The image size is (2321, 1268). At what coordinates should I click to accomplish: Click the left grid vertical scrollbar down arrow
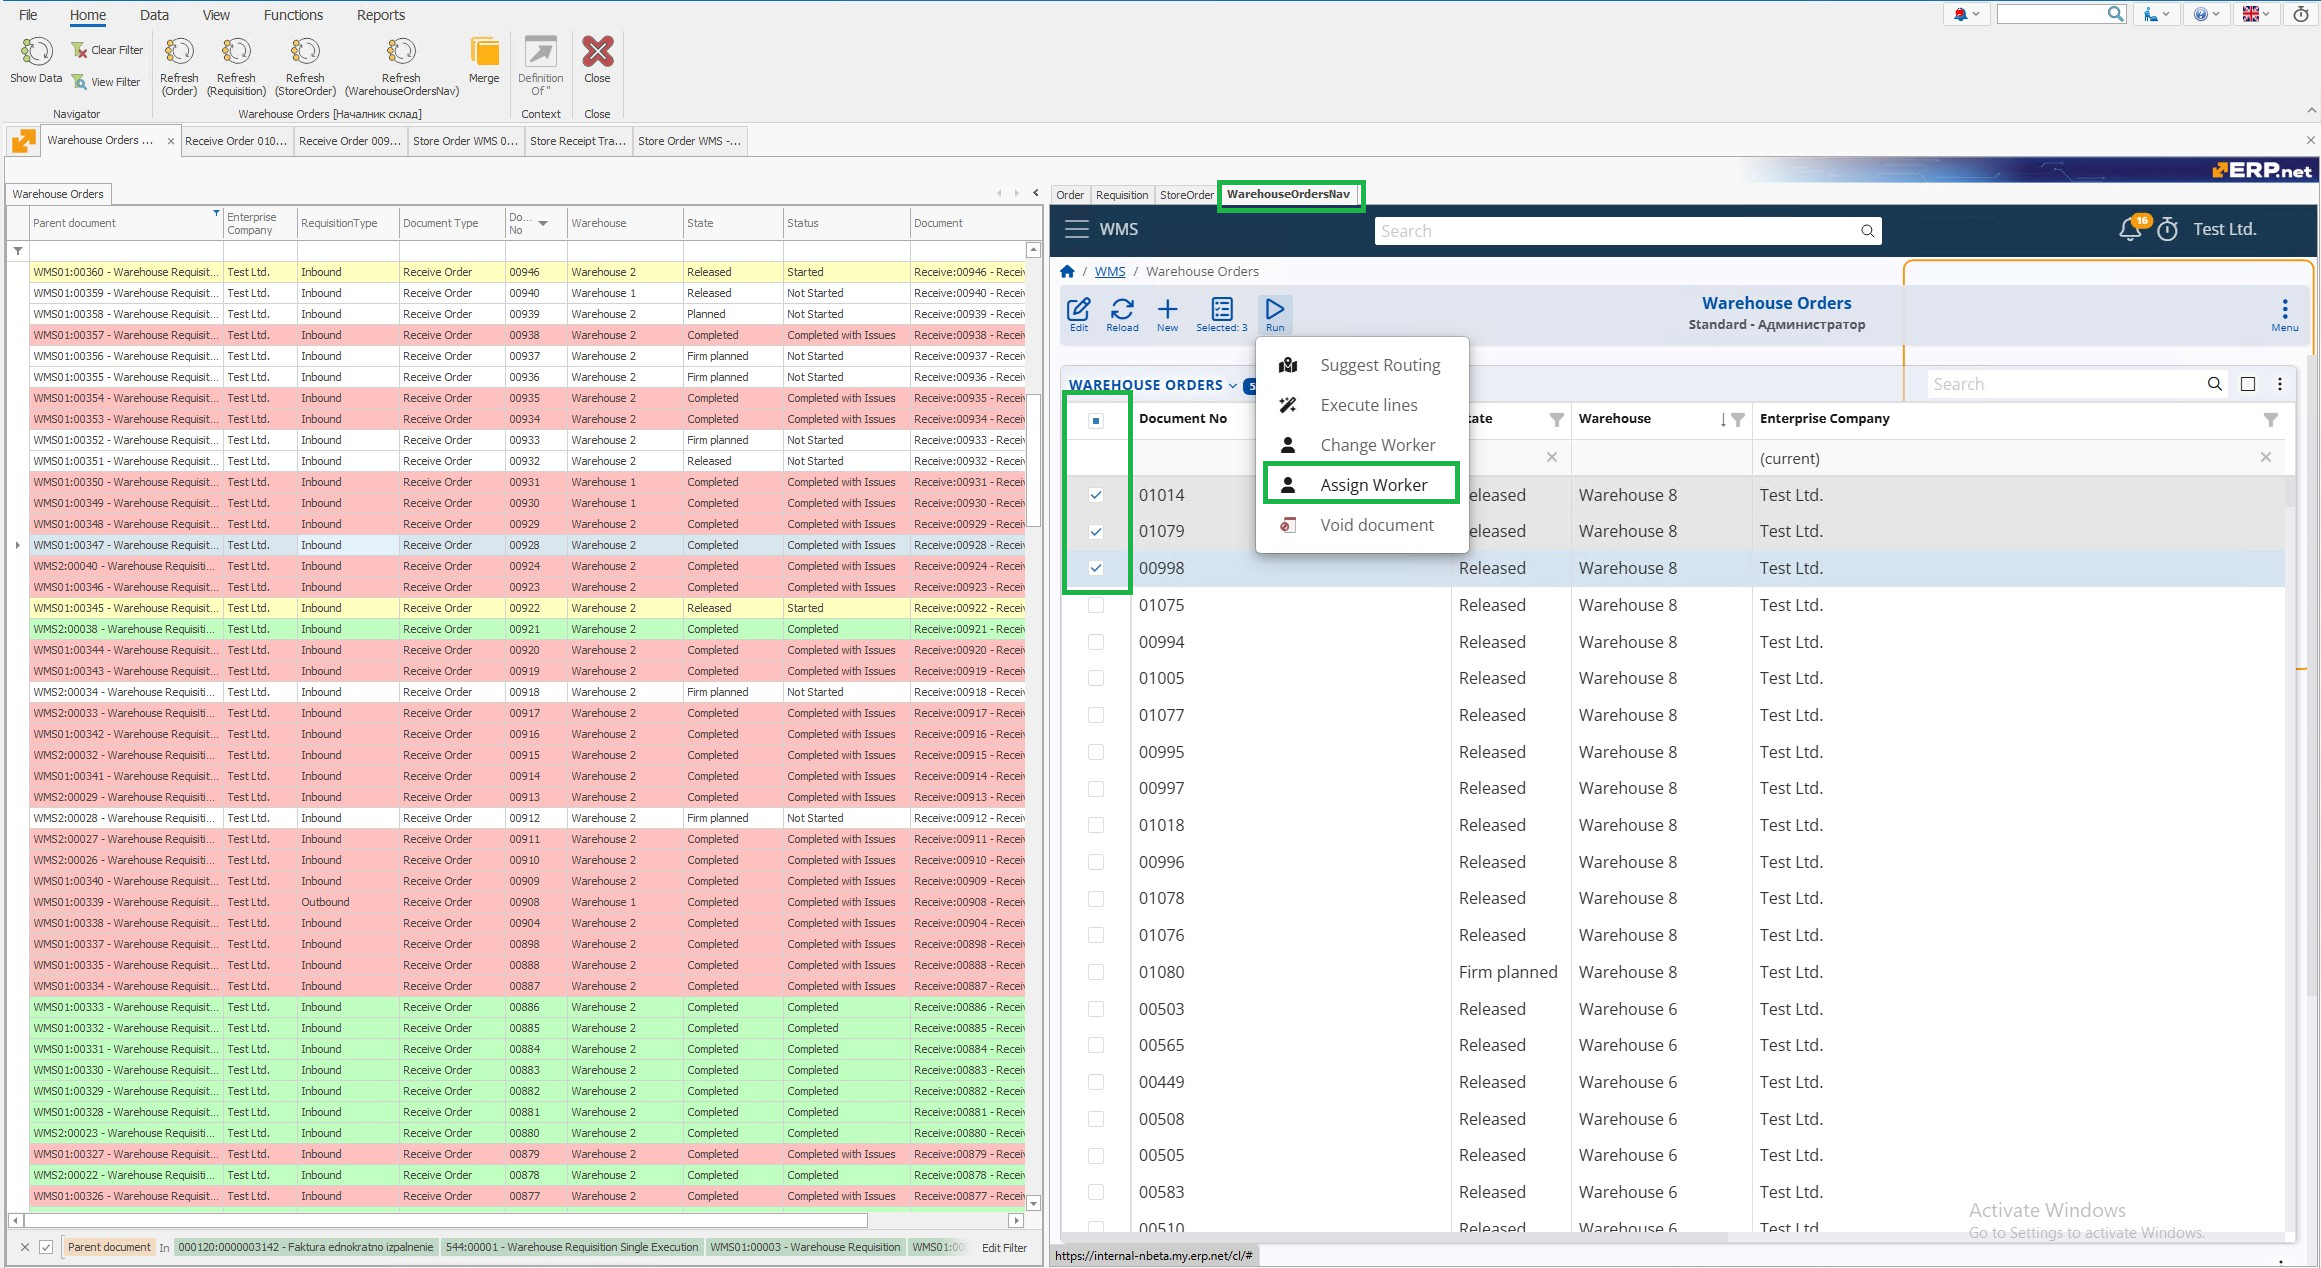(x=1033, y=1203)
